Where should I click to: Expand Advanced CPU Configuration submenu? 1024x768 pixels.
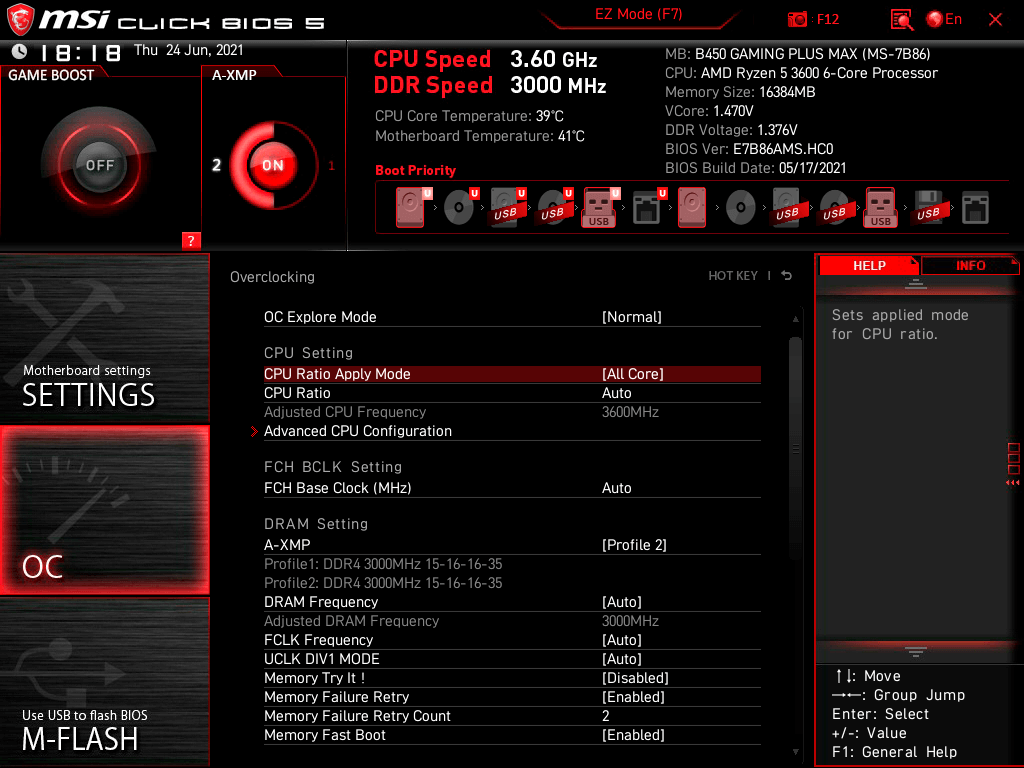tap(358, 431)
